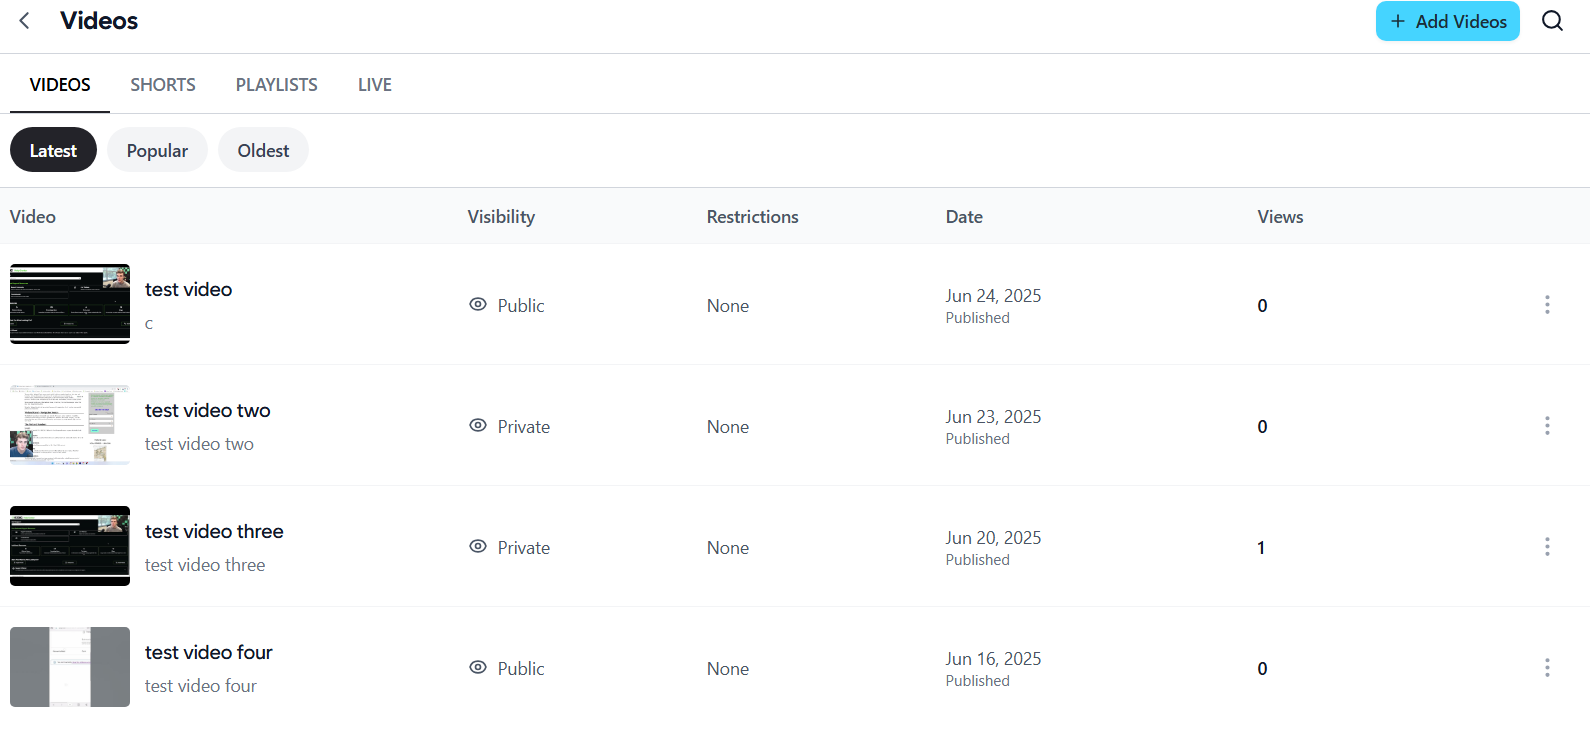The height and width of the screenshot is (735, 1595).
Task: Open the test video thumbnail
Action: [70, 304]
